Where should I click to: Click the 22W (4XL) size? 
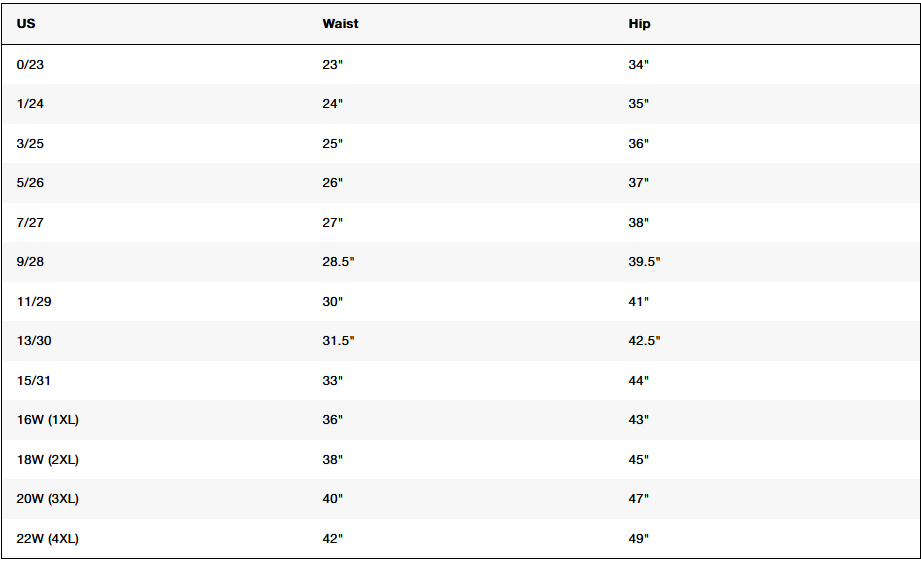[48, 538]
